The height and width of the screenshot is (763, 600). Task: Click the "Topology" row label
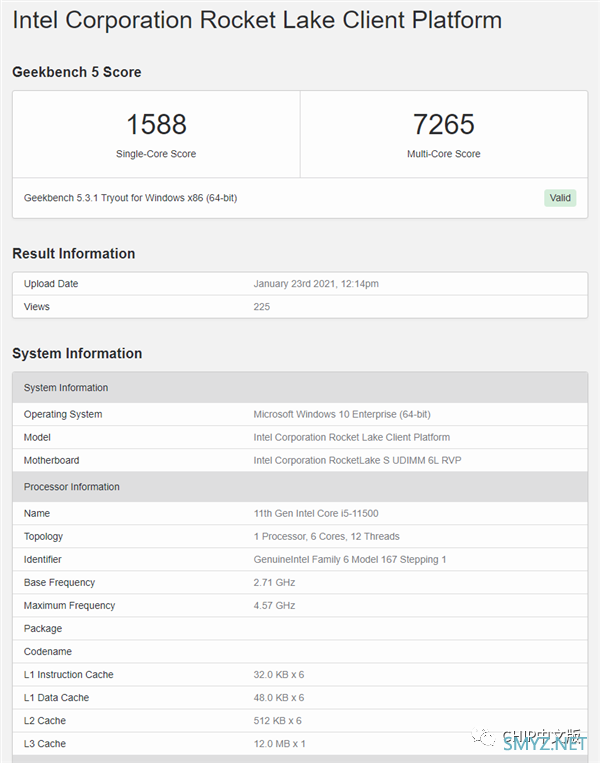point(43,537)
